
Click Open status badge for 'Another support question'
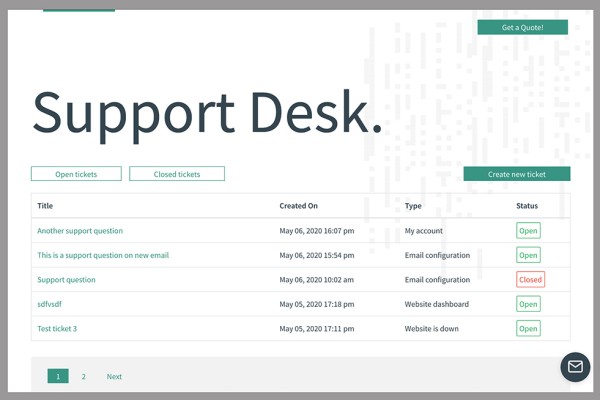click(528, 230)
